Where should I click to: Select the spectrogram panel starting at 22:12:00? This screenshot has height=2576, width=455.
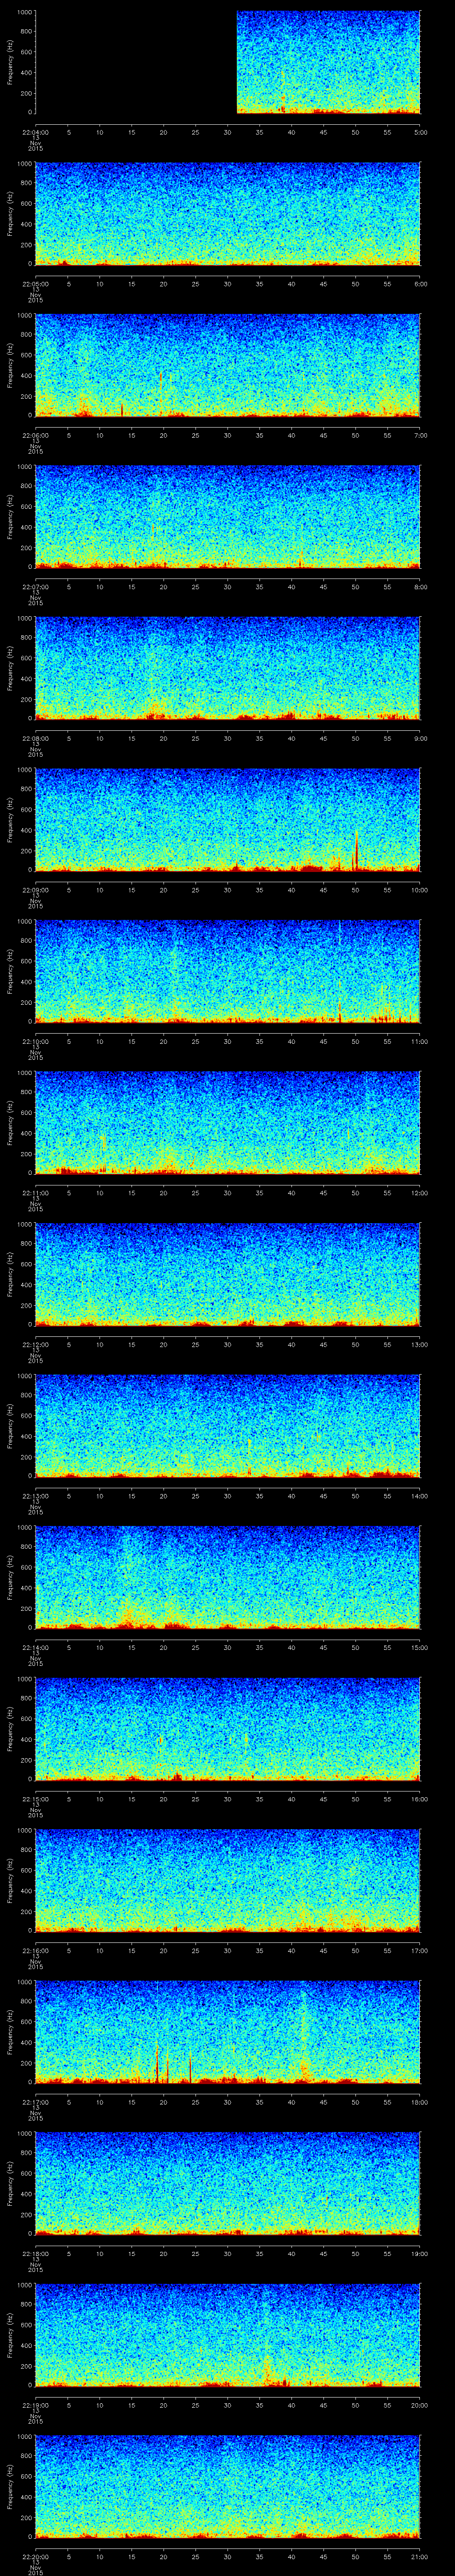pyautogui.click(x=228, y=1274)
